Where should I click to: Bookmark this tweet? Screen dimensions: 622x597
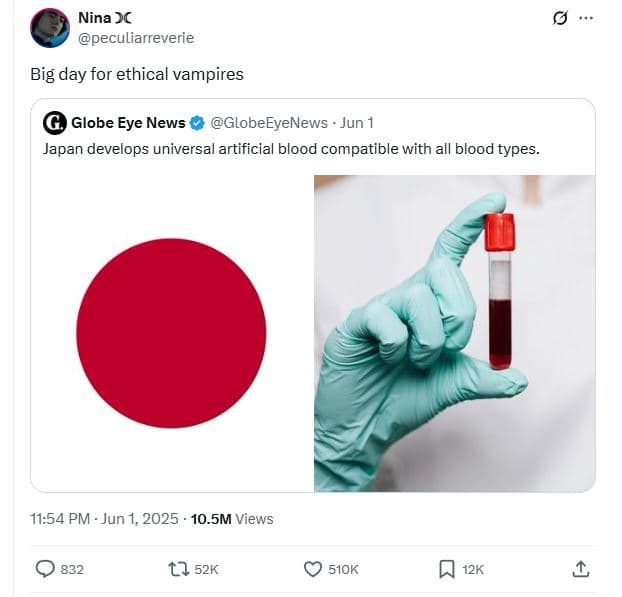[x=447, y=569]
